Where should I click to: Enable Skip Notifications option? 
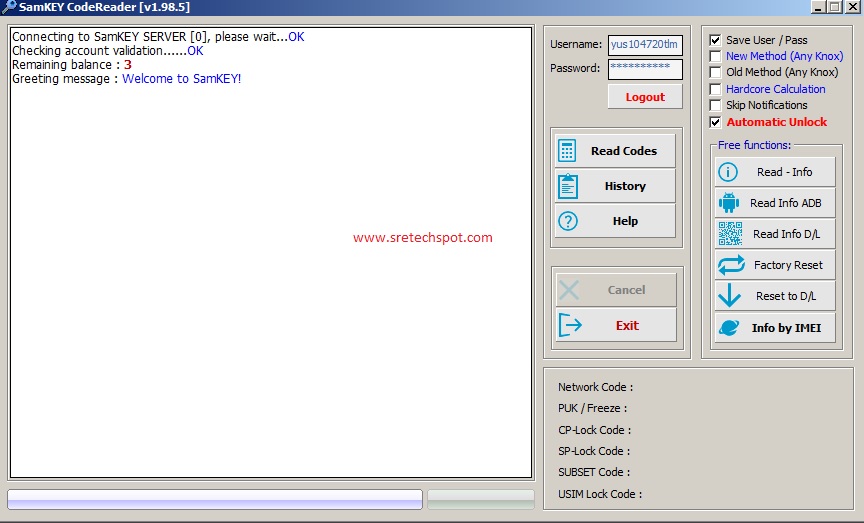pyautogui.click(x=715, y=105)
